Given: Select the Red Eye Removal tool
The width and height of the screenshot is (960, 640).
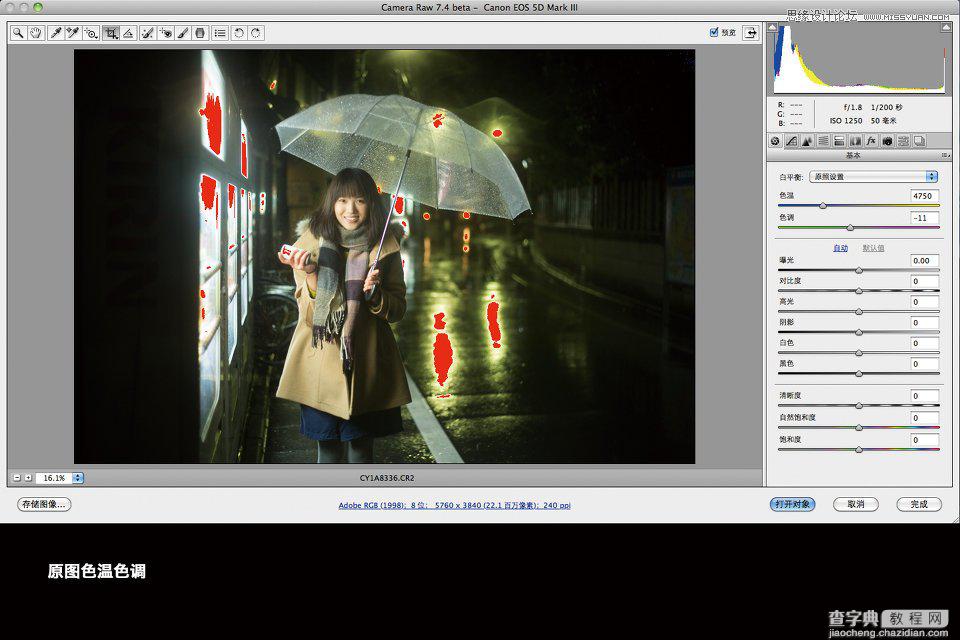Looking at the screenshot, I should click(165, 33).
